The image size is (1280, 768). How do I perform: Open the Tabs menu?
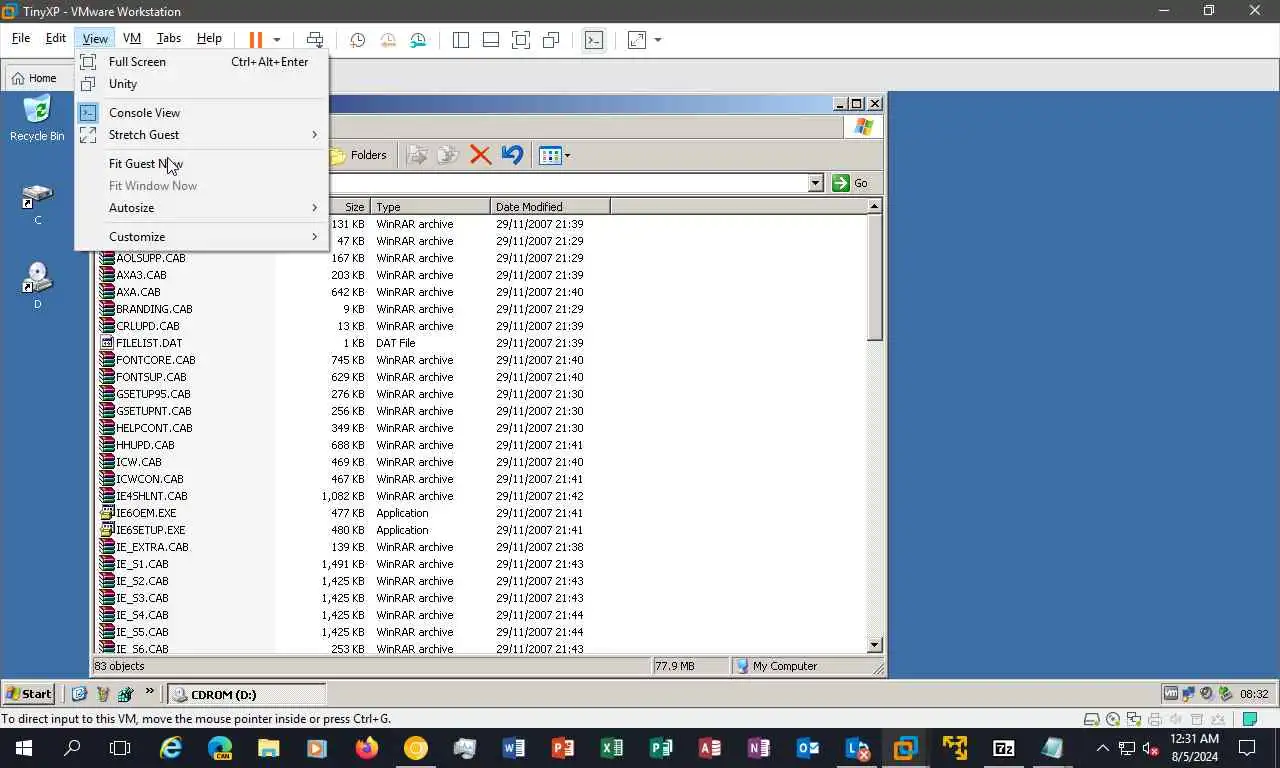coord(169,38)
